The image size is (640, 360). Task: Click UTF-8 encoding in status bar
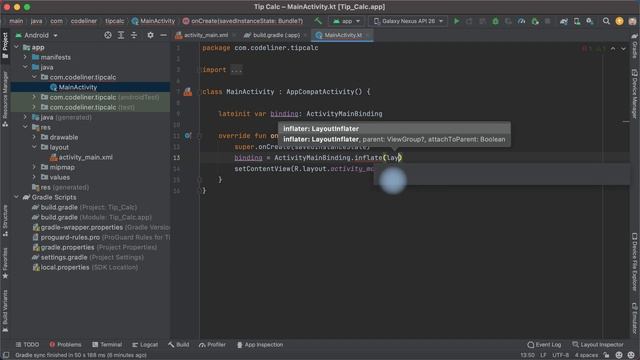[x=560, y=355]
